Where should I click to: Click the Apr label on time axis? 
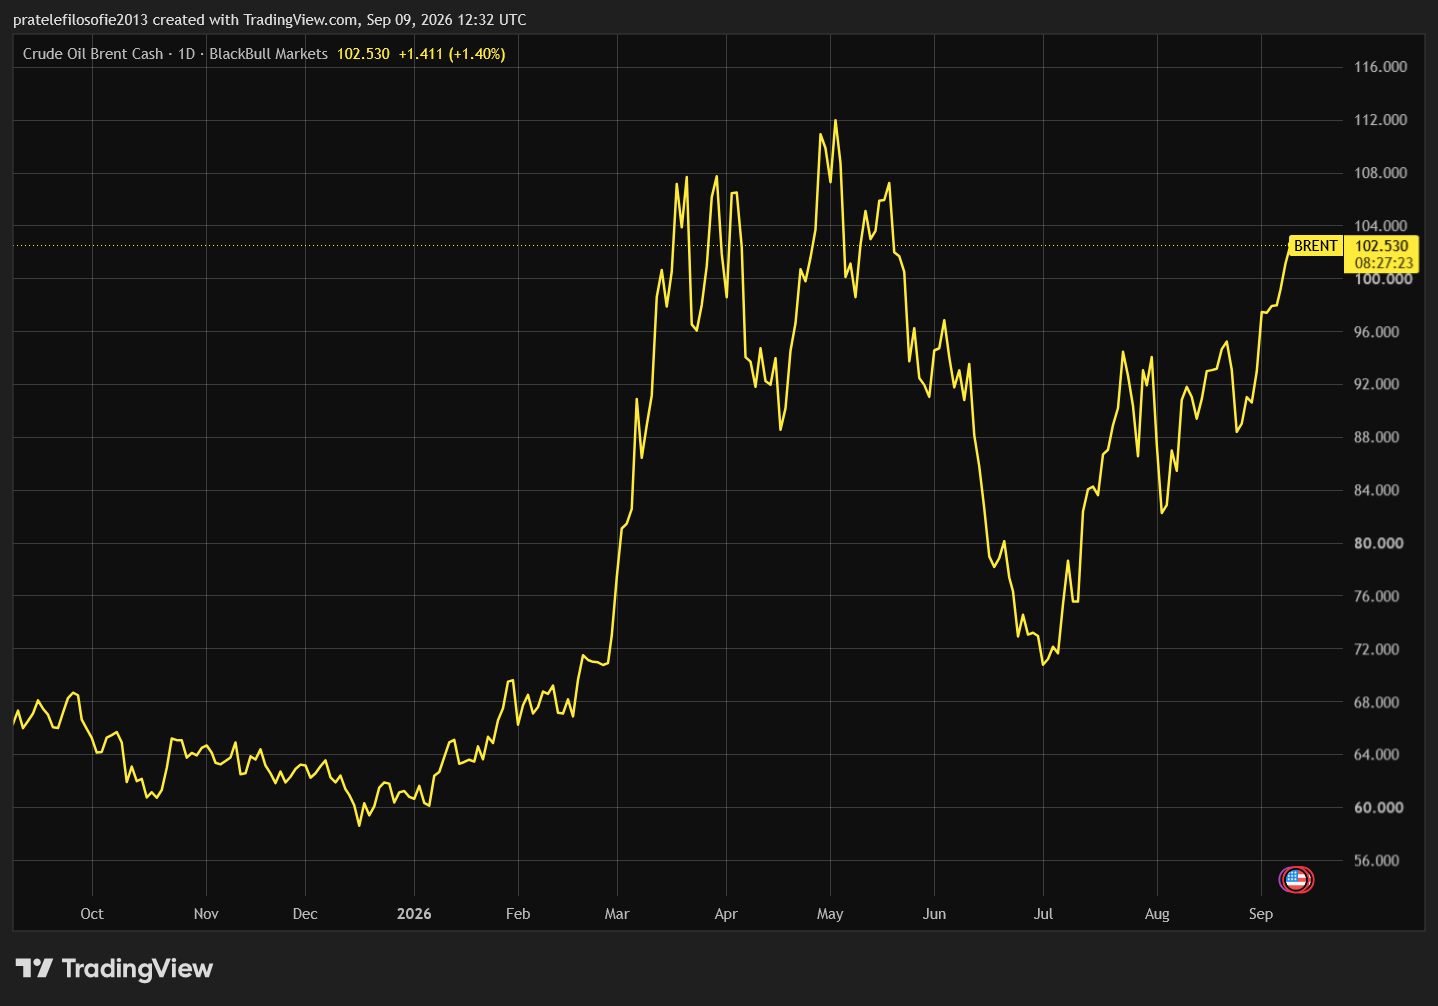coord(726,914)
